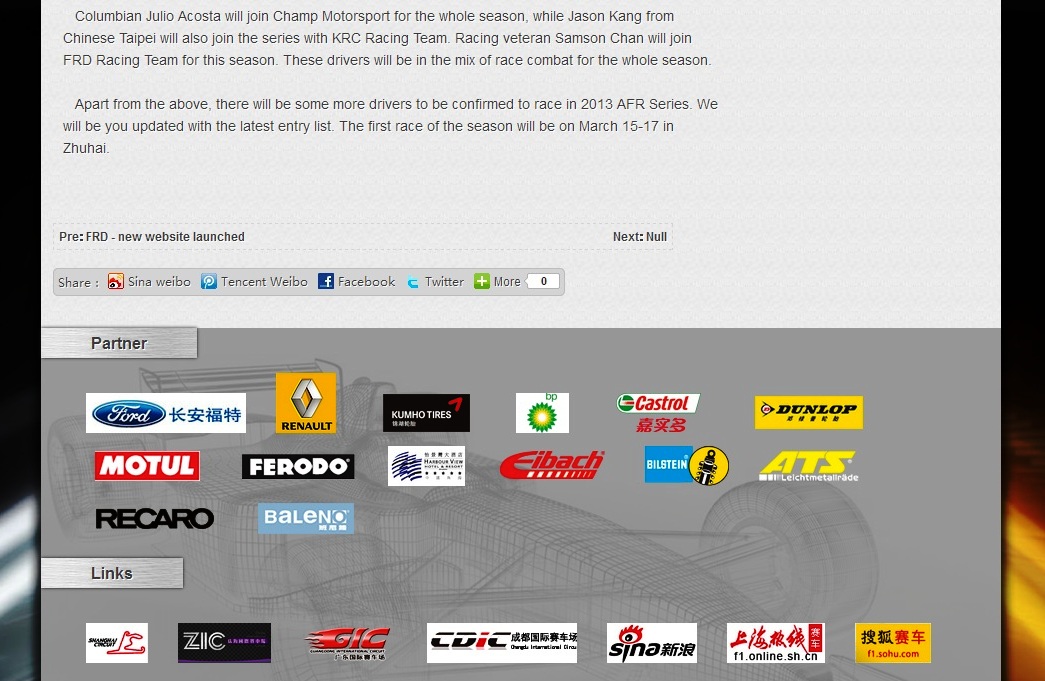
Task: Click the share count bubble
Action: pos(543,282)
